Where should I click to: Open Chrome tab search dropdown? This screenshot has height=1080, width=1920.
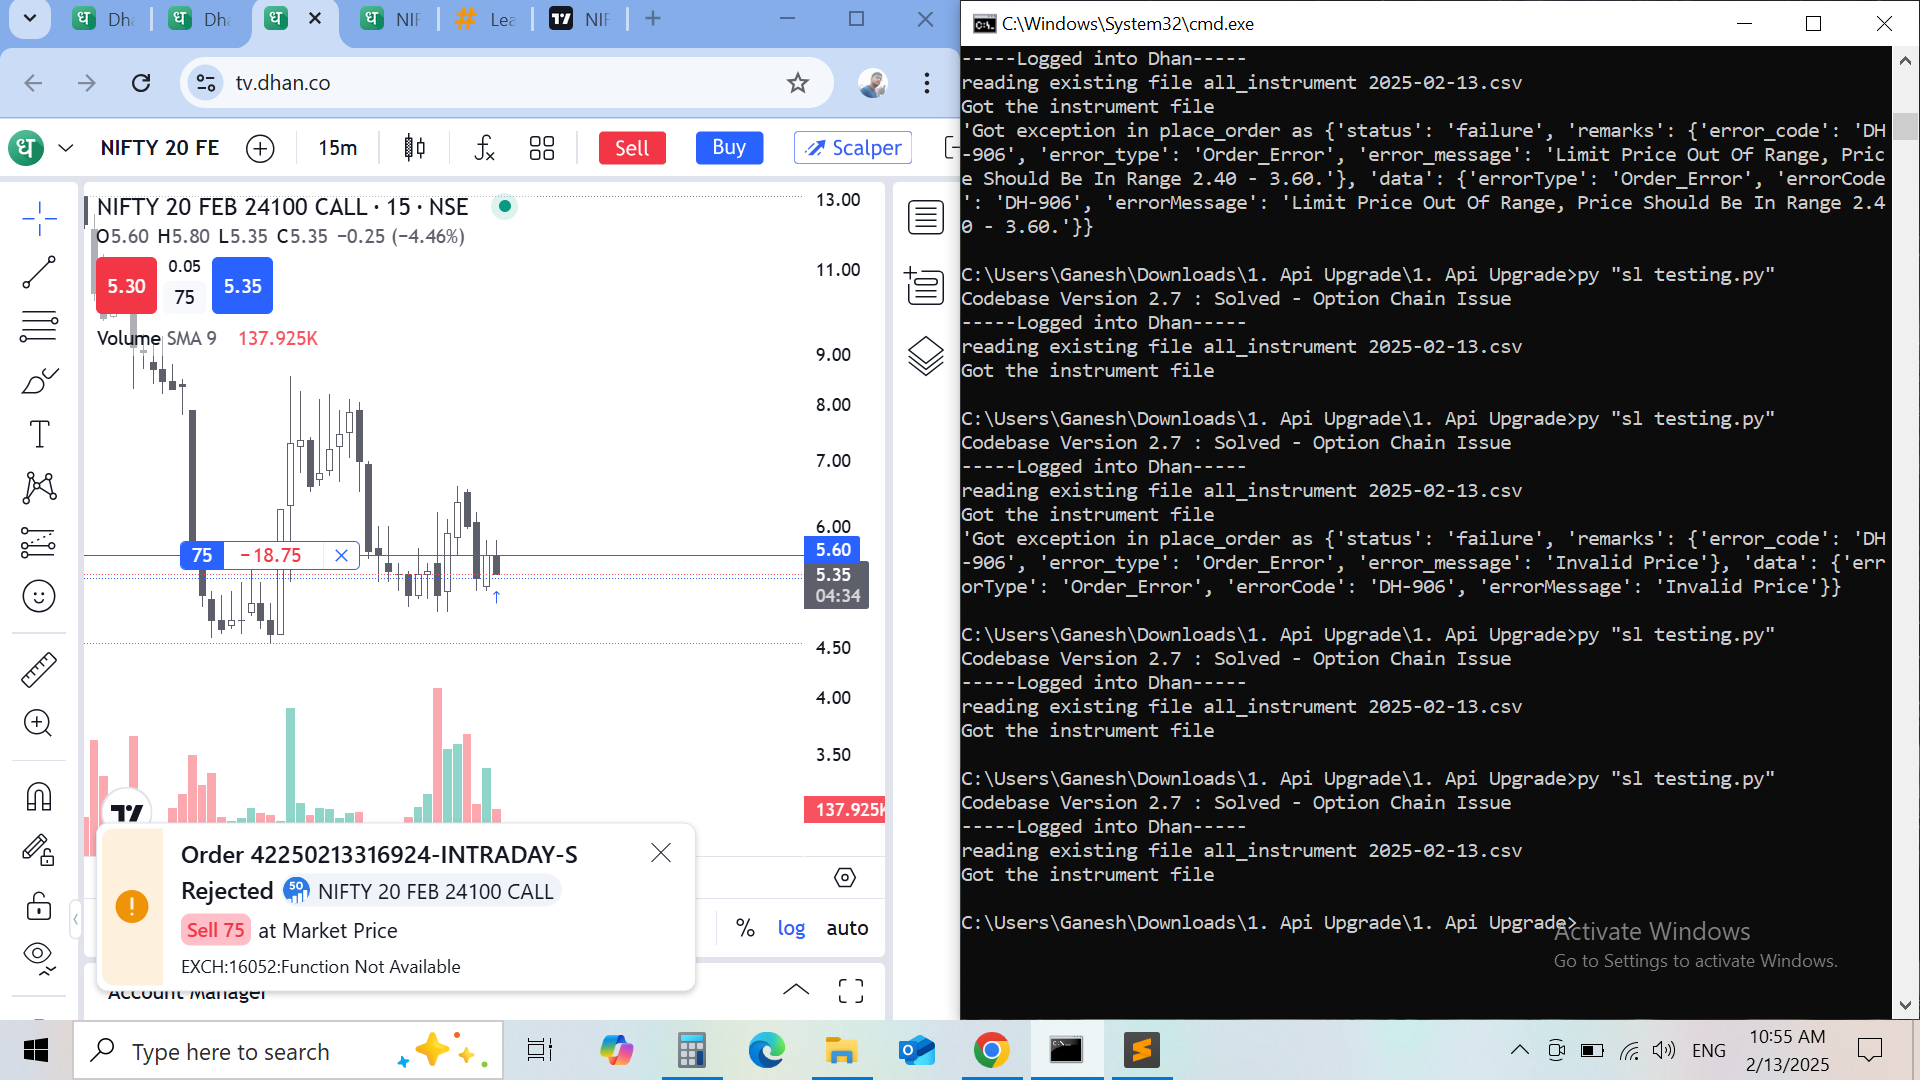[30, 19]
